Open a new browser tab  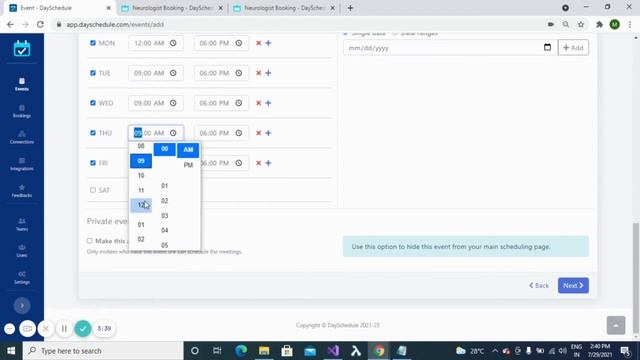[x=350, y=8]
